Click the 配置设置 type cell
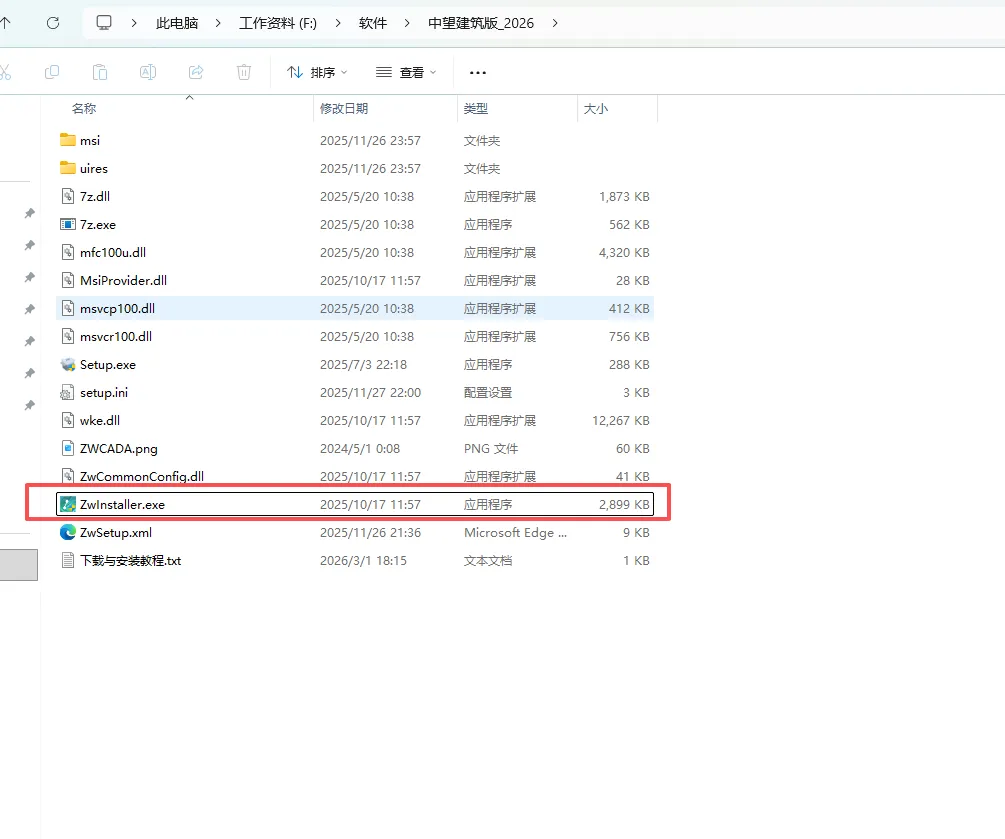 [x=488, y=392]
